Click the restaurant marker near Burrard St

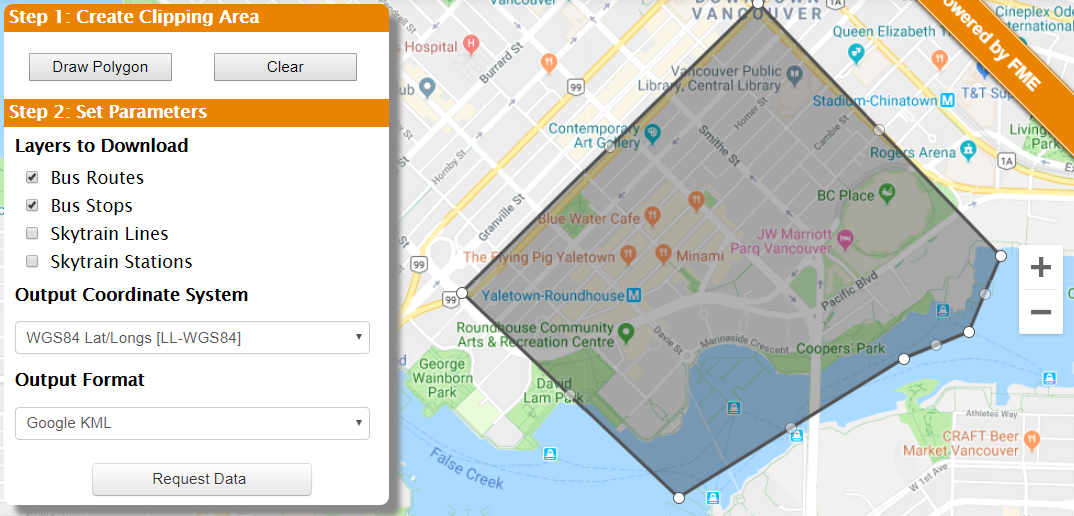(548, 63)
